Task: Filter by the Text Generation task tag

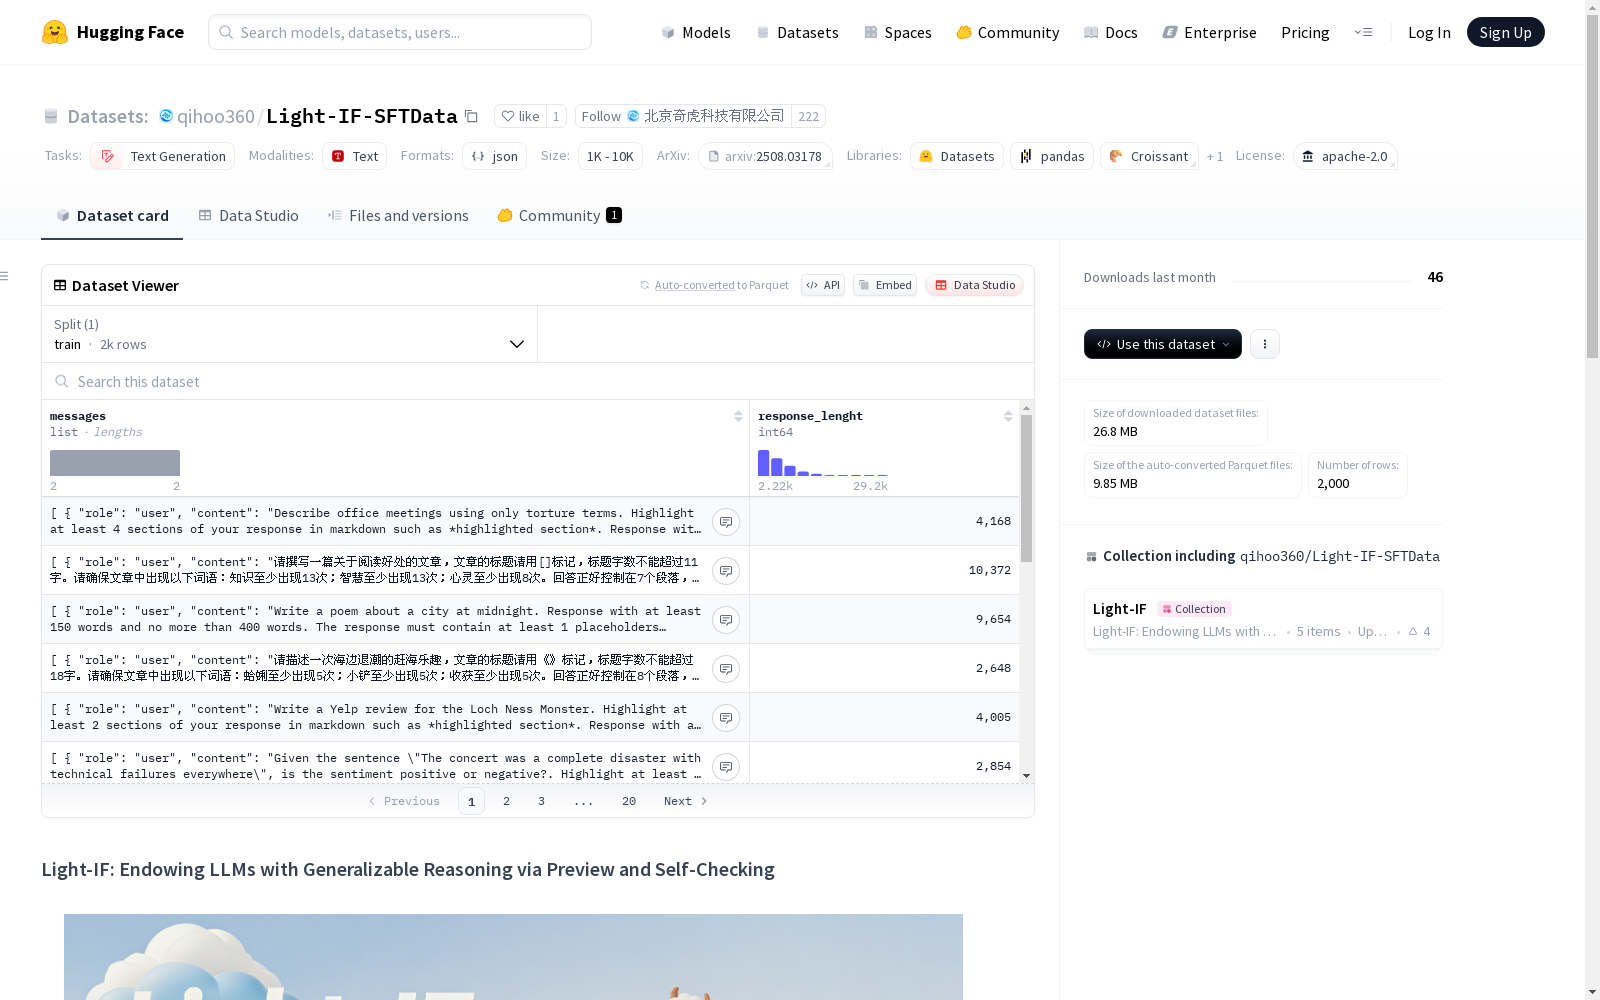Action: [x=163, y=156]
